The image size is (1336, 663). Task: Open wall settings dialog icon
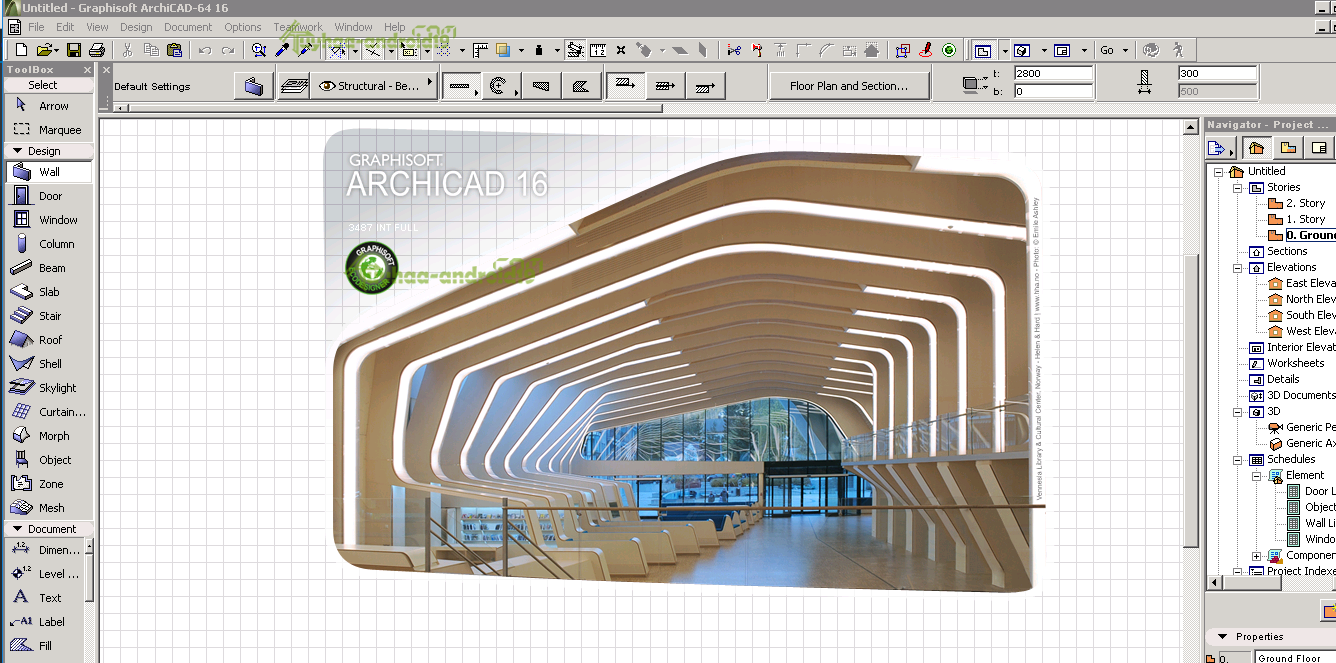tap(254, 86)
